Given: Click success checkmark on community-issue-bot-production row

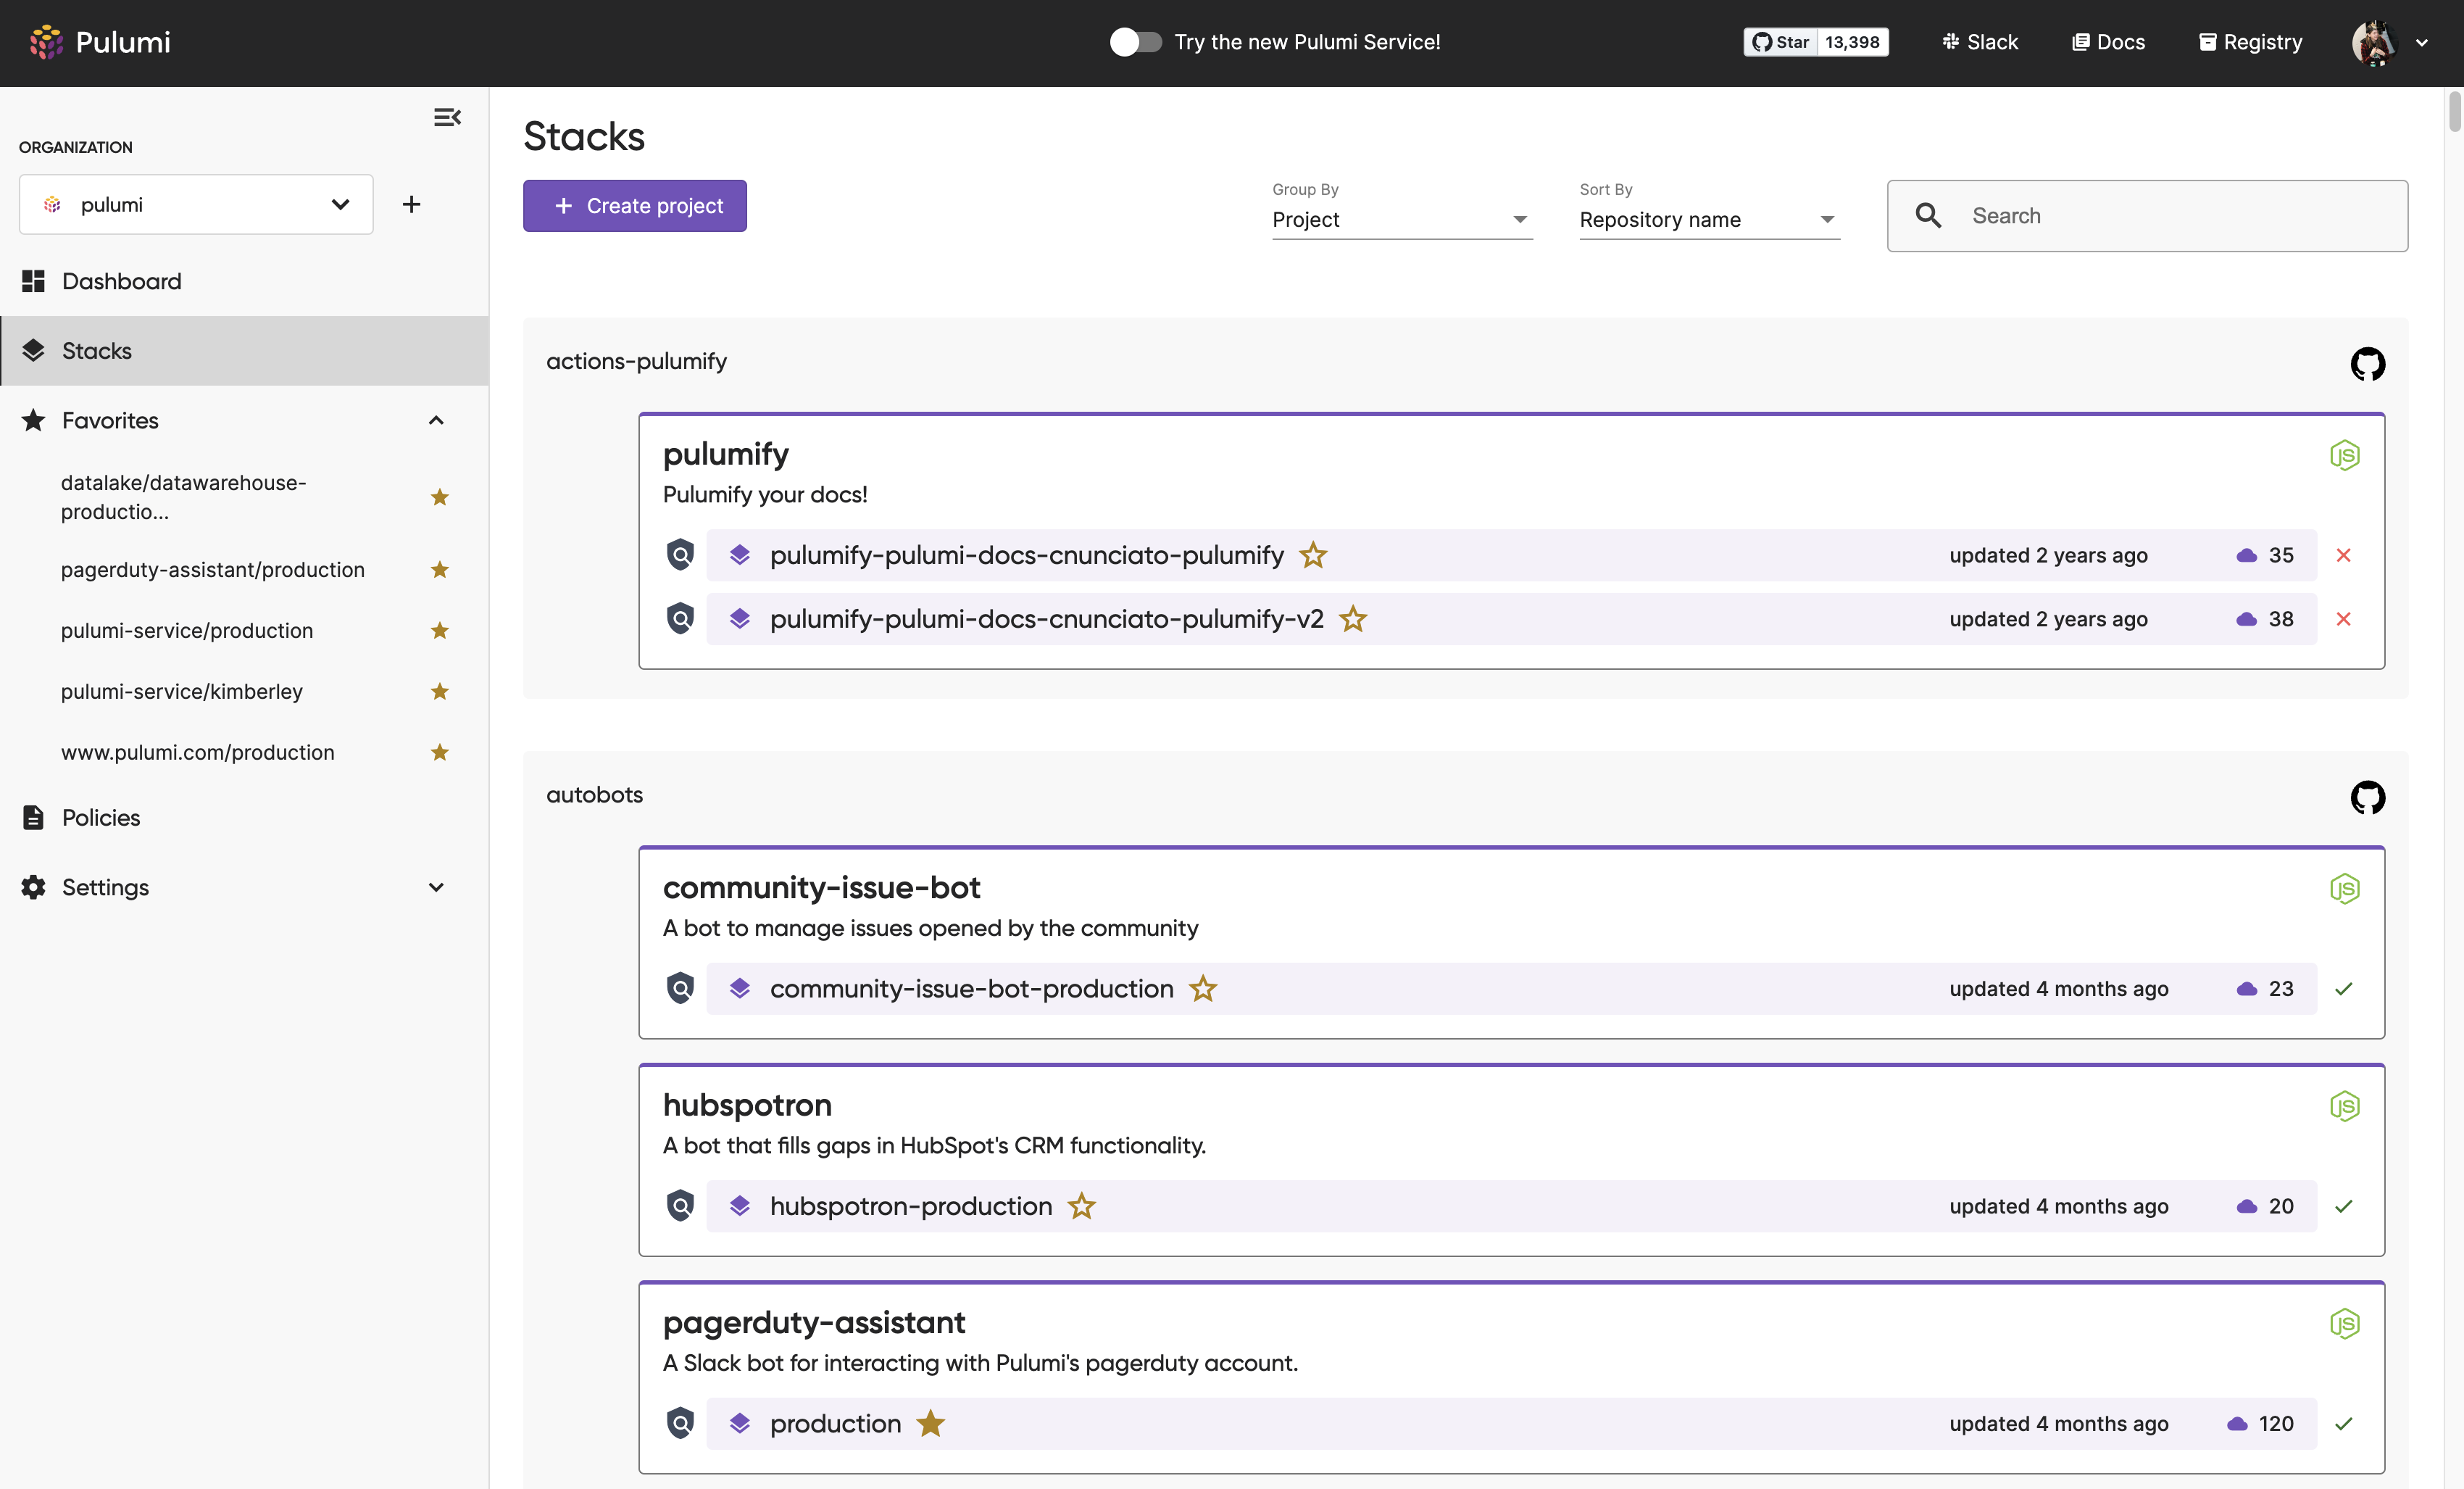Looking at the screenshot, I should 2343,989.
